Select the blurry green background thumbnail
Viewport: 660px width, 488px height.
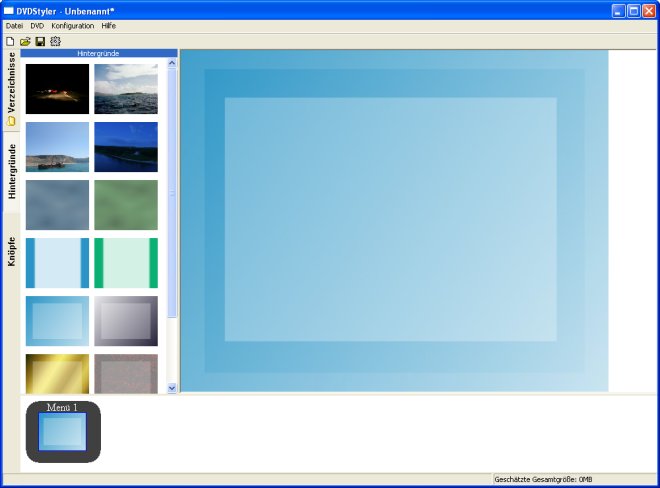tap(126, 205)
